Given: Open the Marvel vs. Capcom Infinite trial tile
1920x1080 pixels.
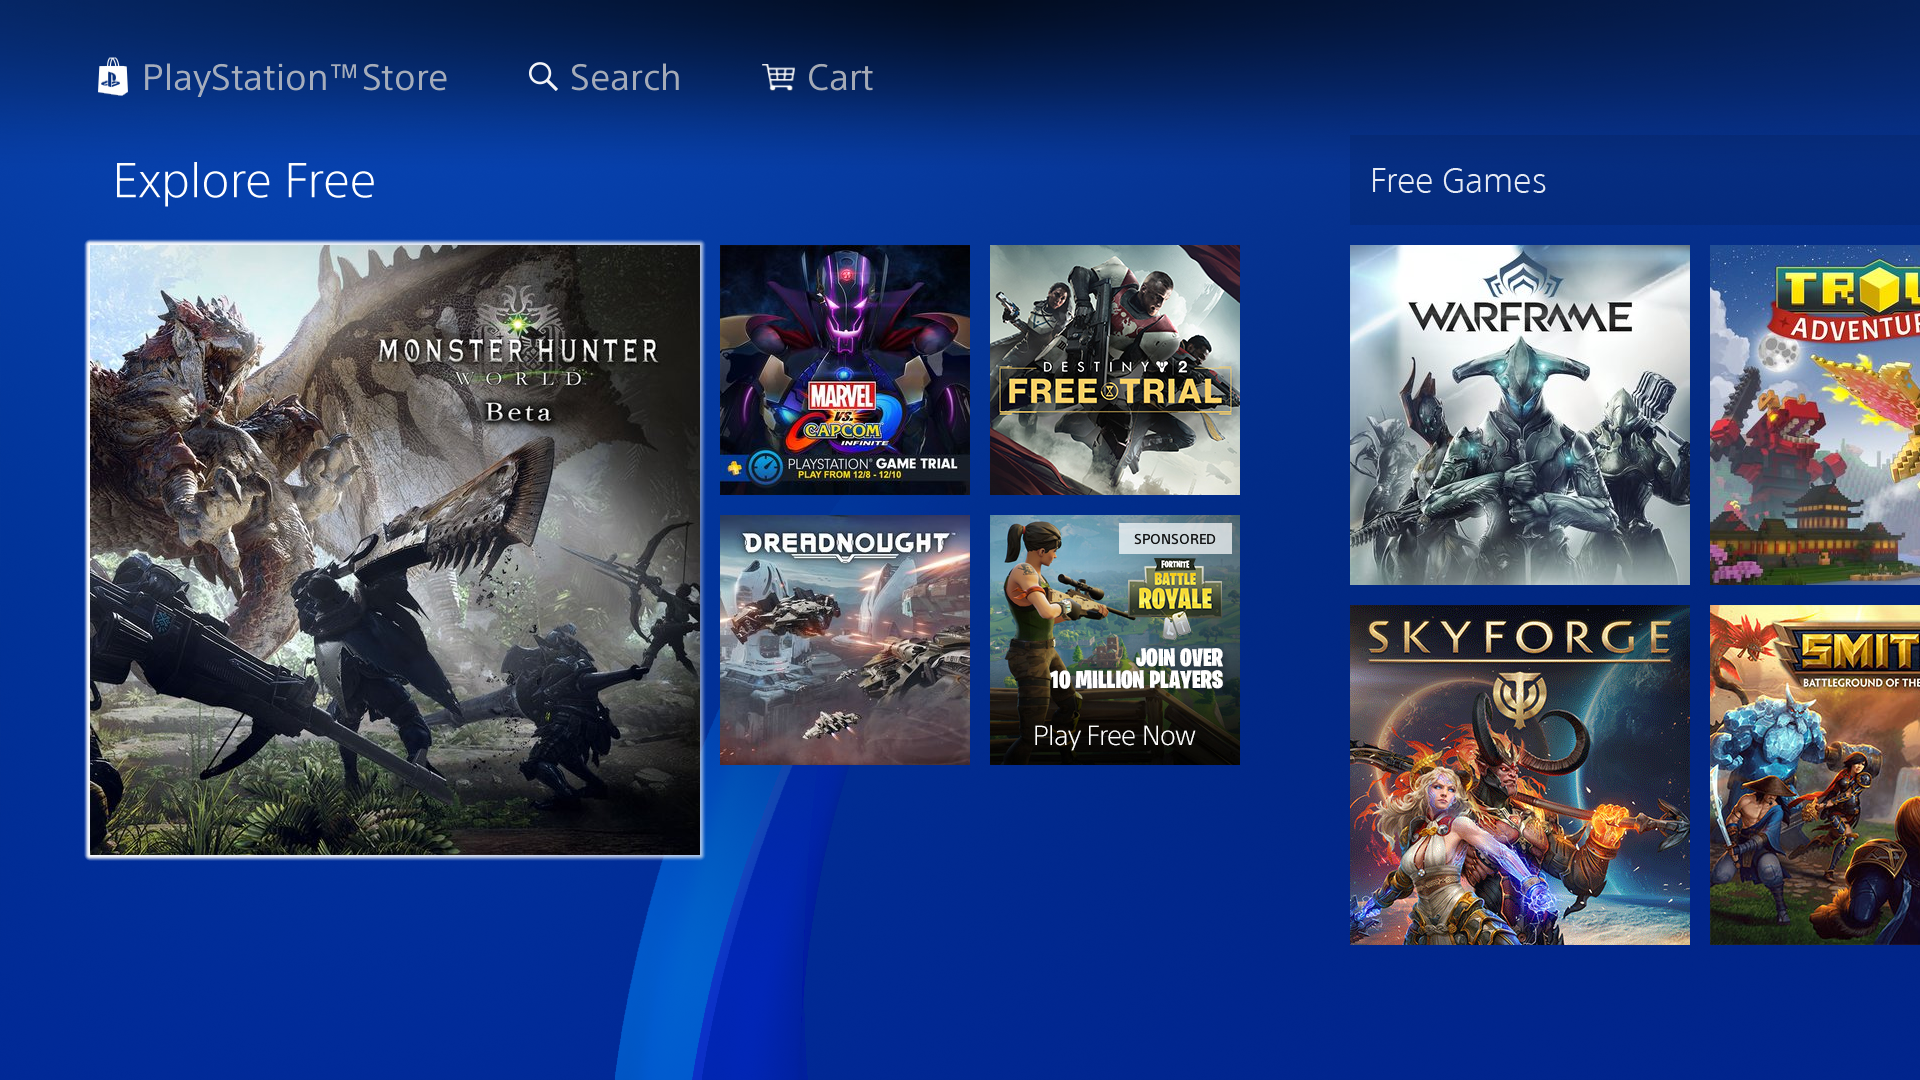Looking at the screenshot, I should [x=845, y=370].
